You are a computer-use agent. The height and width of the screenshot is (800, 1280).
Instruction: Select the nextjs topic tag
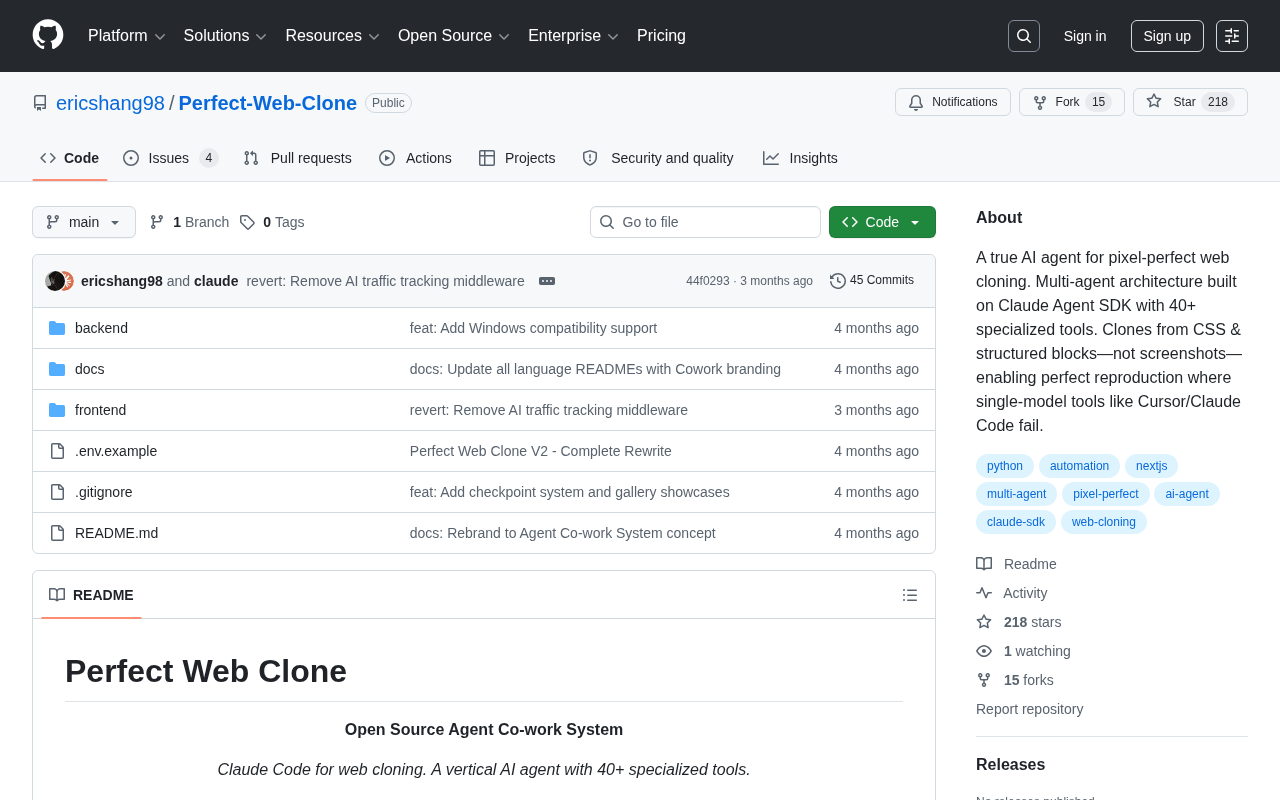(1151, 466)
